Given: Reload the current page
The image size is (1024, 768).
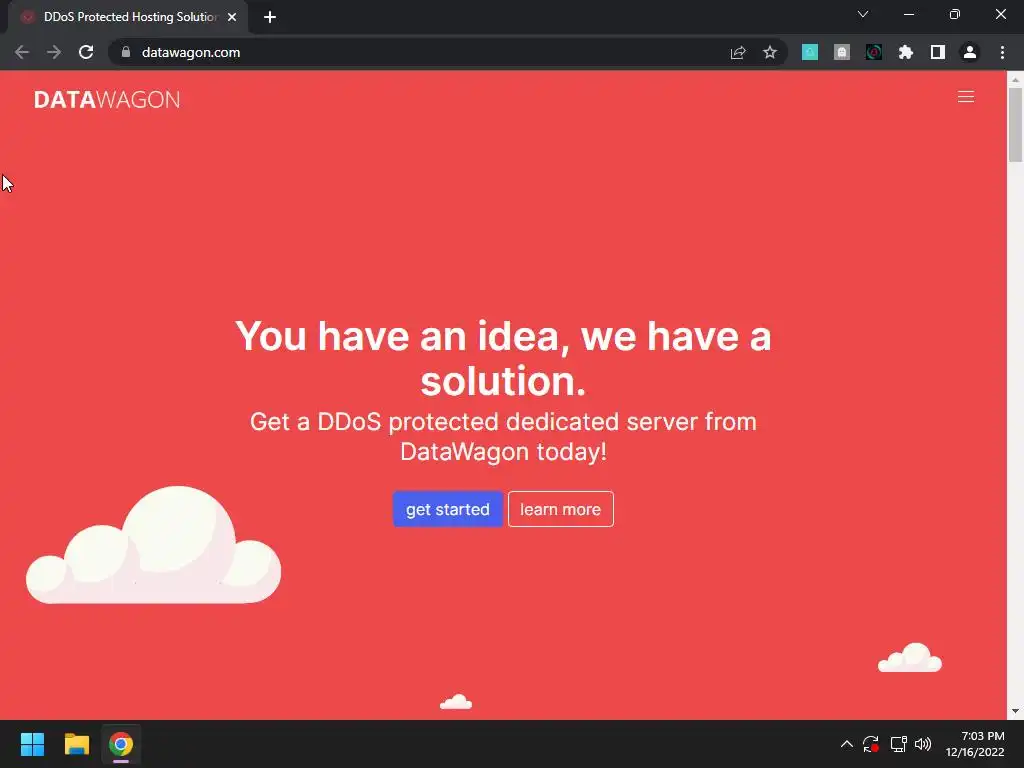Looking at the screenshot, I should coord(86,52).
